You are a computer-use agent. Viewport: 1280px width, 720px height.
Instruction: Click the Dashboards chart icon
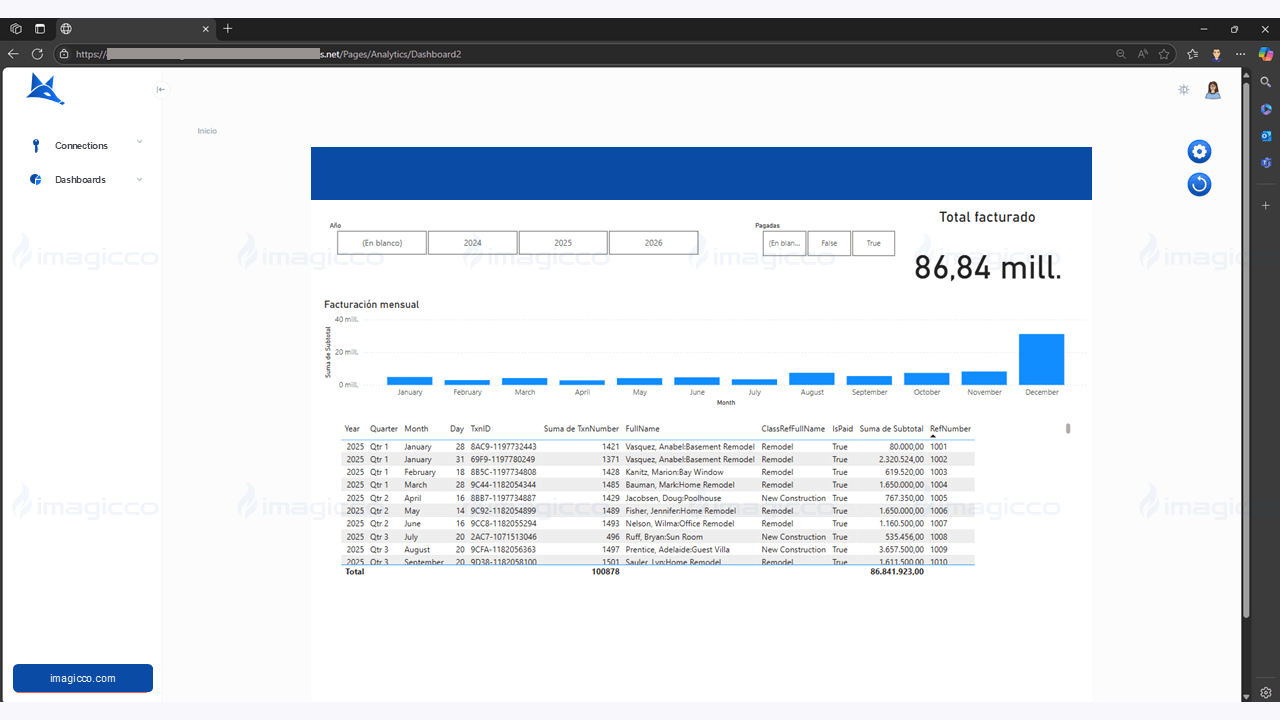click(36, 180)
